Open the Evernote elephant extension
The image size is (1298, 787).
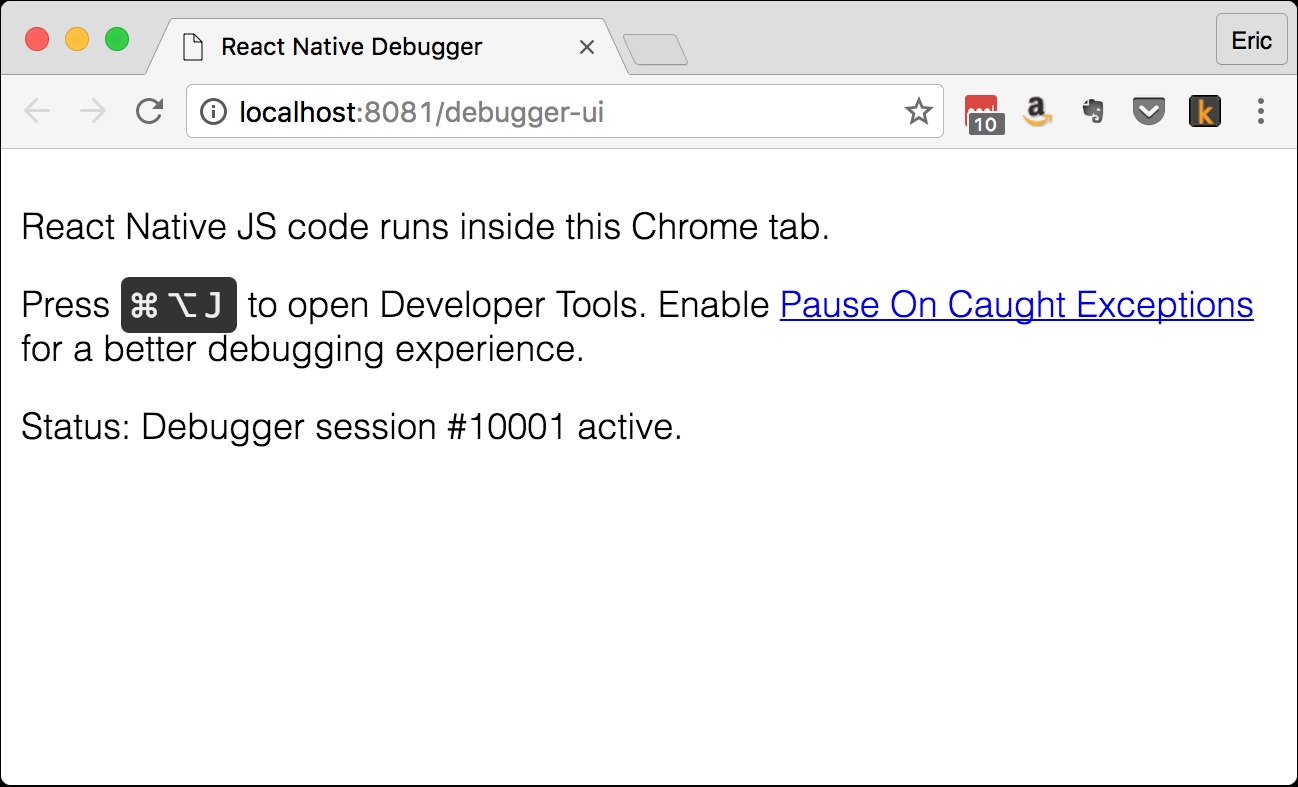pos(1094,112)
